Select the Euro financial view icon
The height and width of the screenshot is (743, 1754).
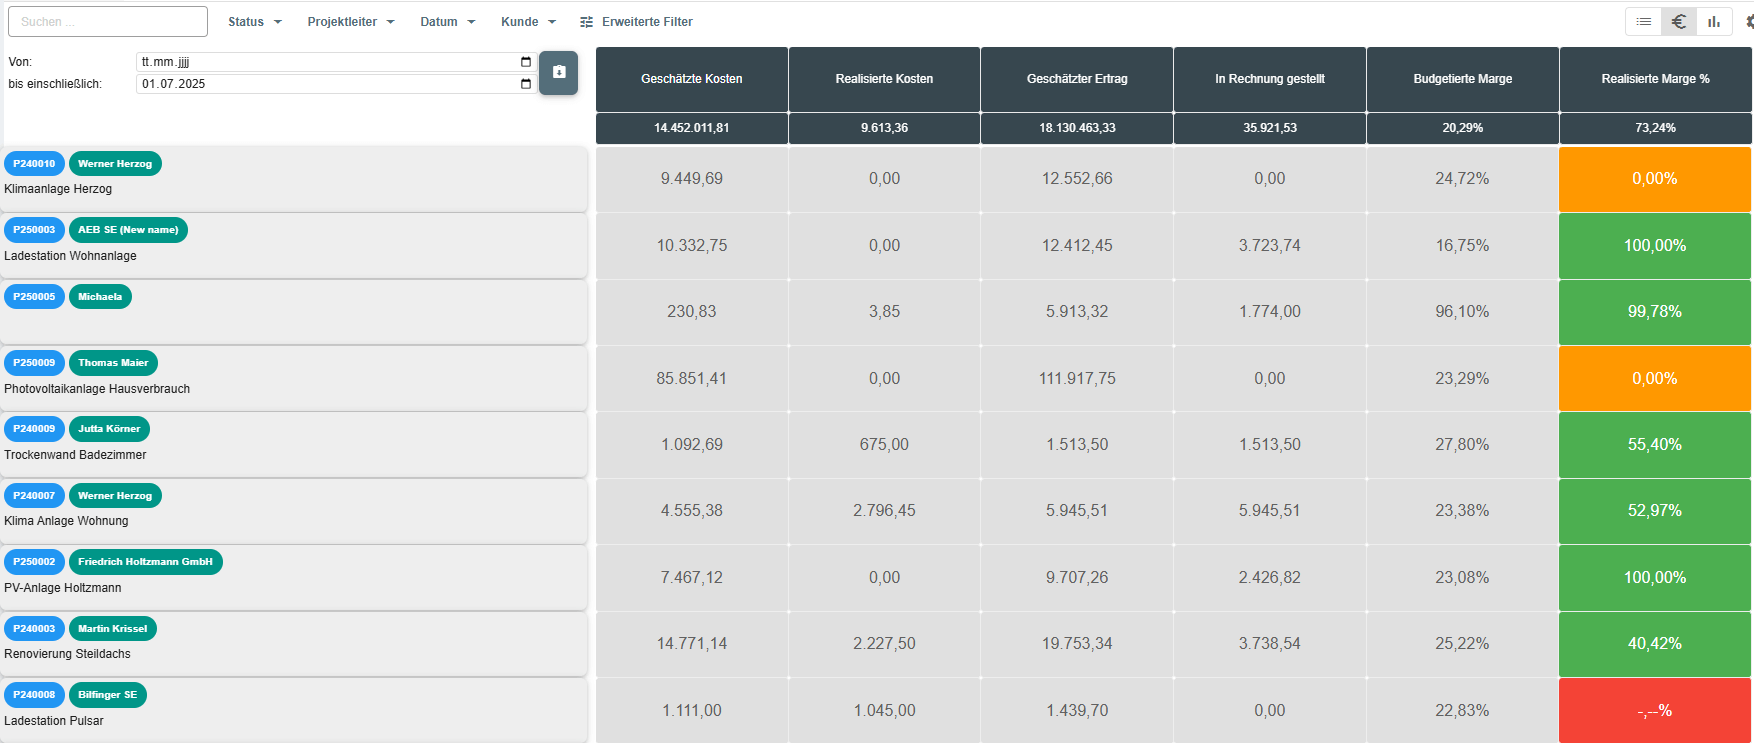(x=1679, y=21)
